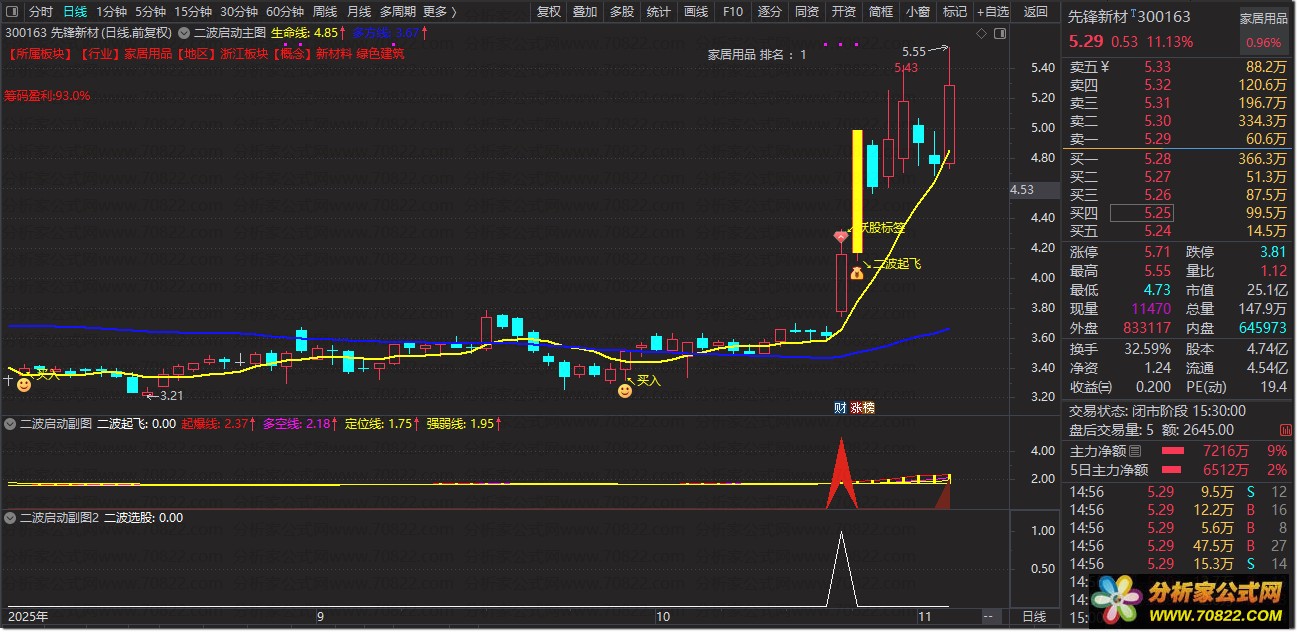Screen dimensions: 1299x632
Task: Toggle the left sidebar panel icon
Action: [x=12, y=12]
